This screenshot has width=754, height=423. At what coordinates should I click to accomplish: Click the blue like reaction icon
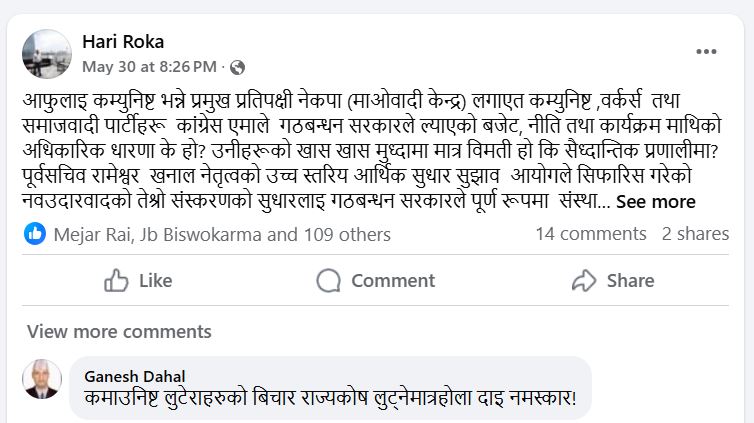click(35, 234)
